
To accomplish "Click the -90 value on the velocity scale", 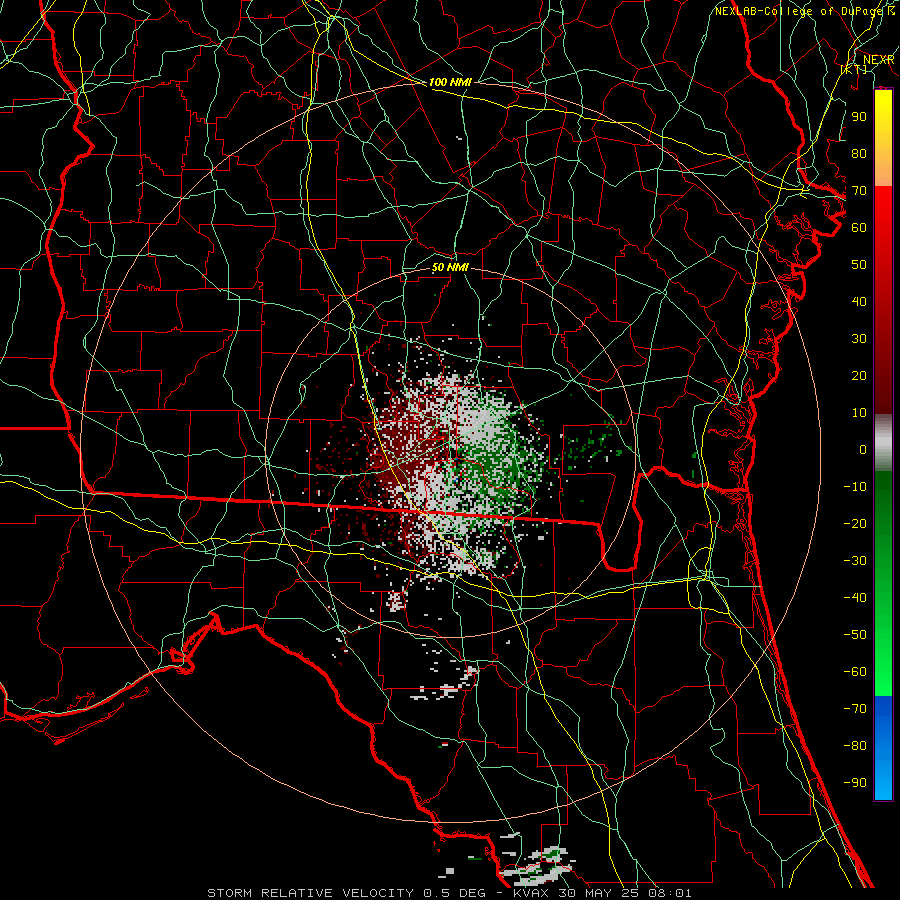I will [x=855, y=783].
